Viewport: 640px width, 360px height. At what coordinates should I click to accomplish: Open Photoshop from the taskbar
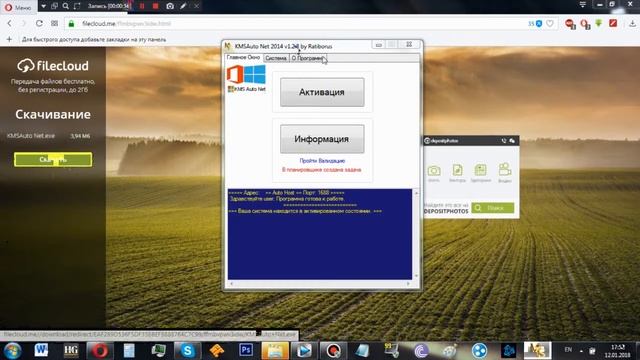pos(246,350)
